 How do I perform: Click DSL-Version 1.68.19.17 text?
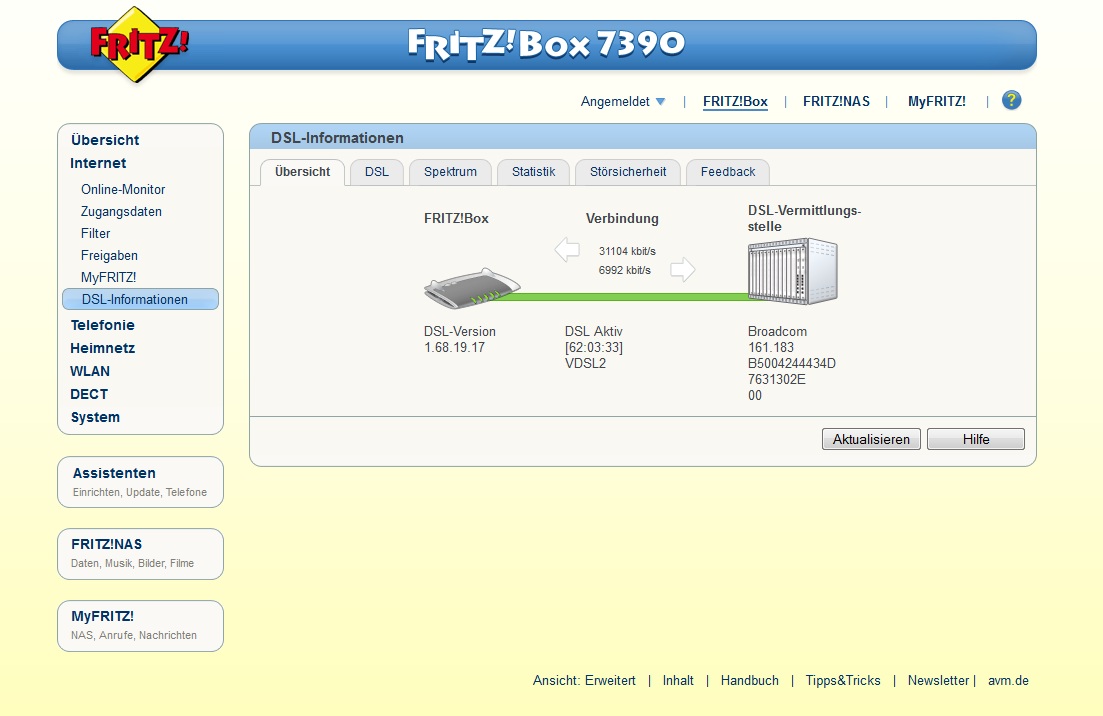click(459, 339)
